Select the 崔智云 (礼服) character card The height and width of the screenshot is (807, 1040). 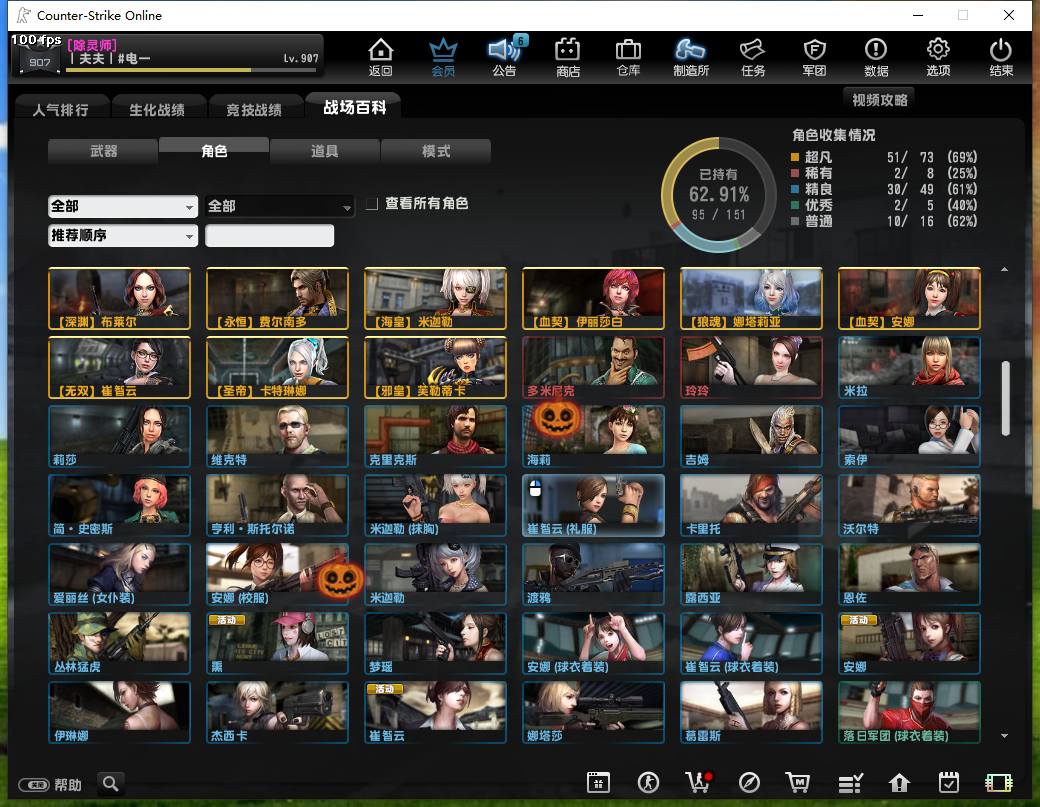[x=593, y=505]
